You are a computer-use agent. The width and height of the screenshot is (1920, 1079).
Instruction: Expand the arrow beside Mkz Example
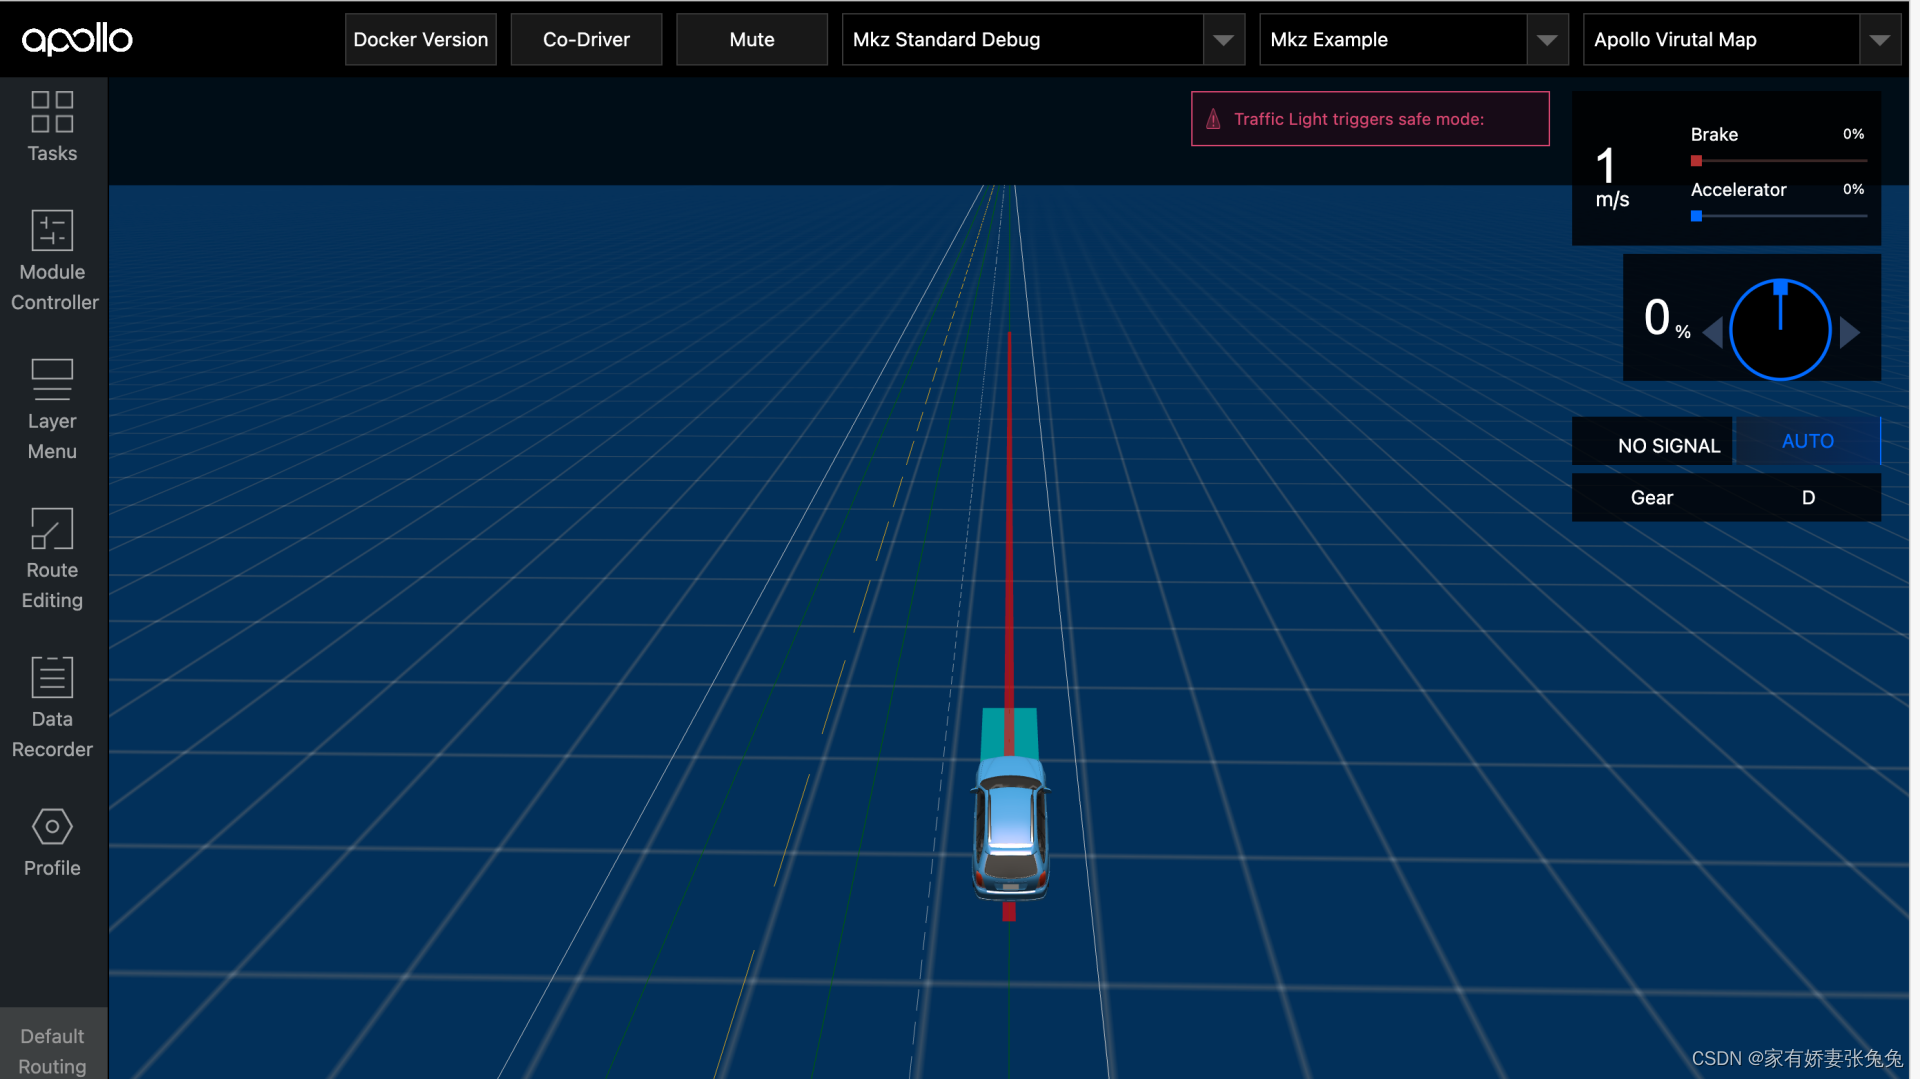pyautogui.click(x=1547, y=40)
